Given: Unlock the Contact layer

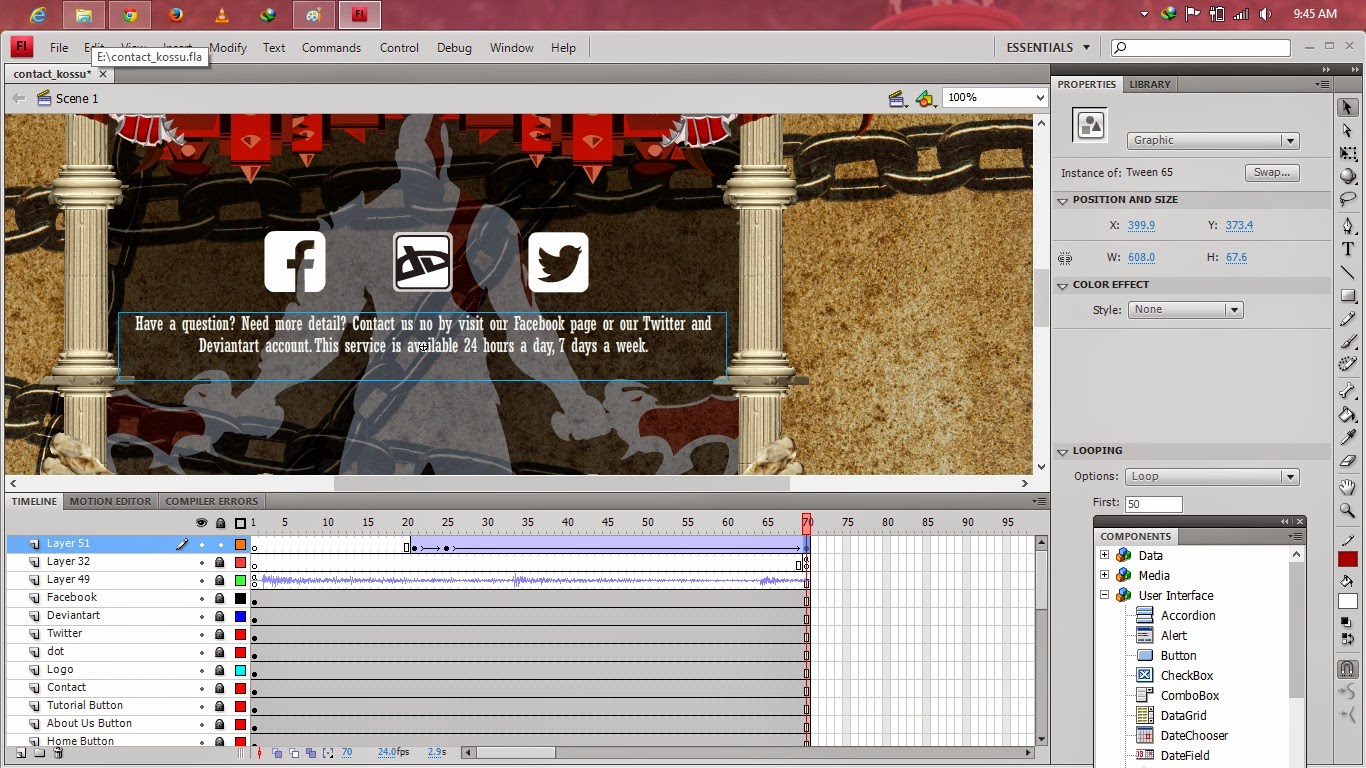Looking at the screenshot, I should pyautogui.click(x=220, y=688).
